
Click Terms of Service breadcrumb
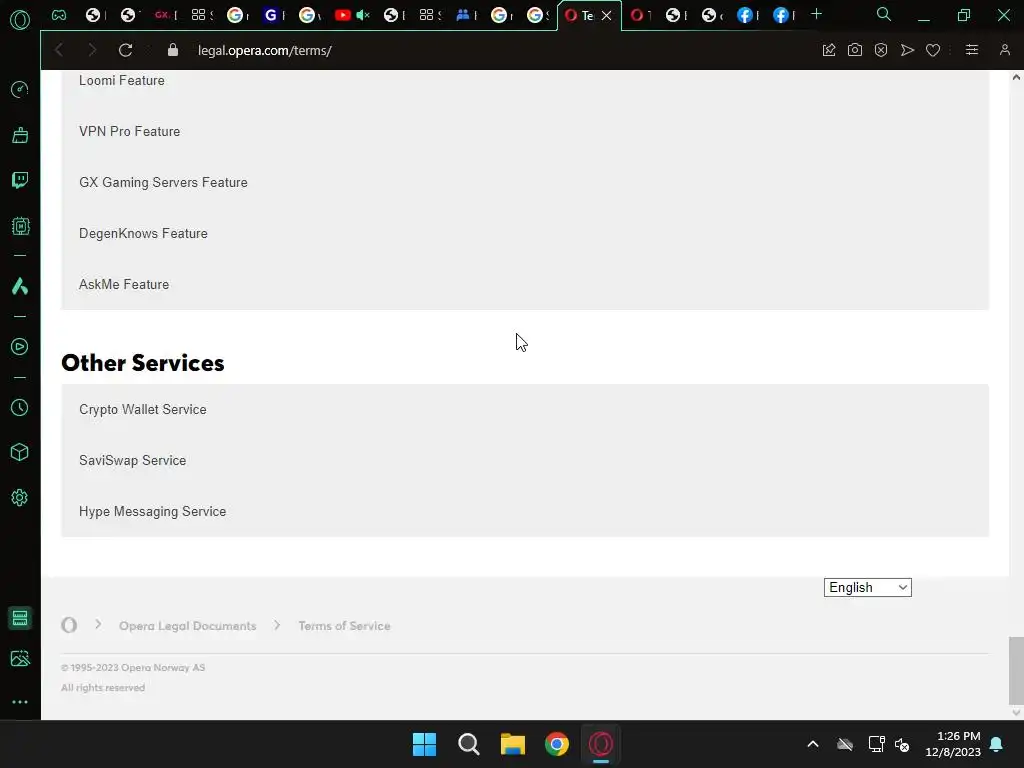coord(344,626)
